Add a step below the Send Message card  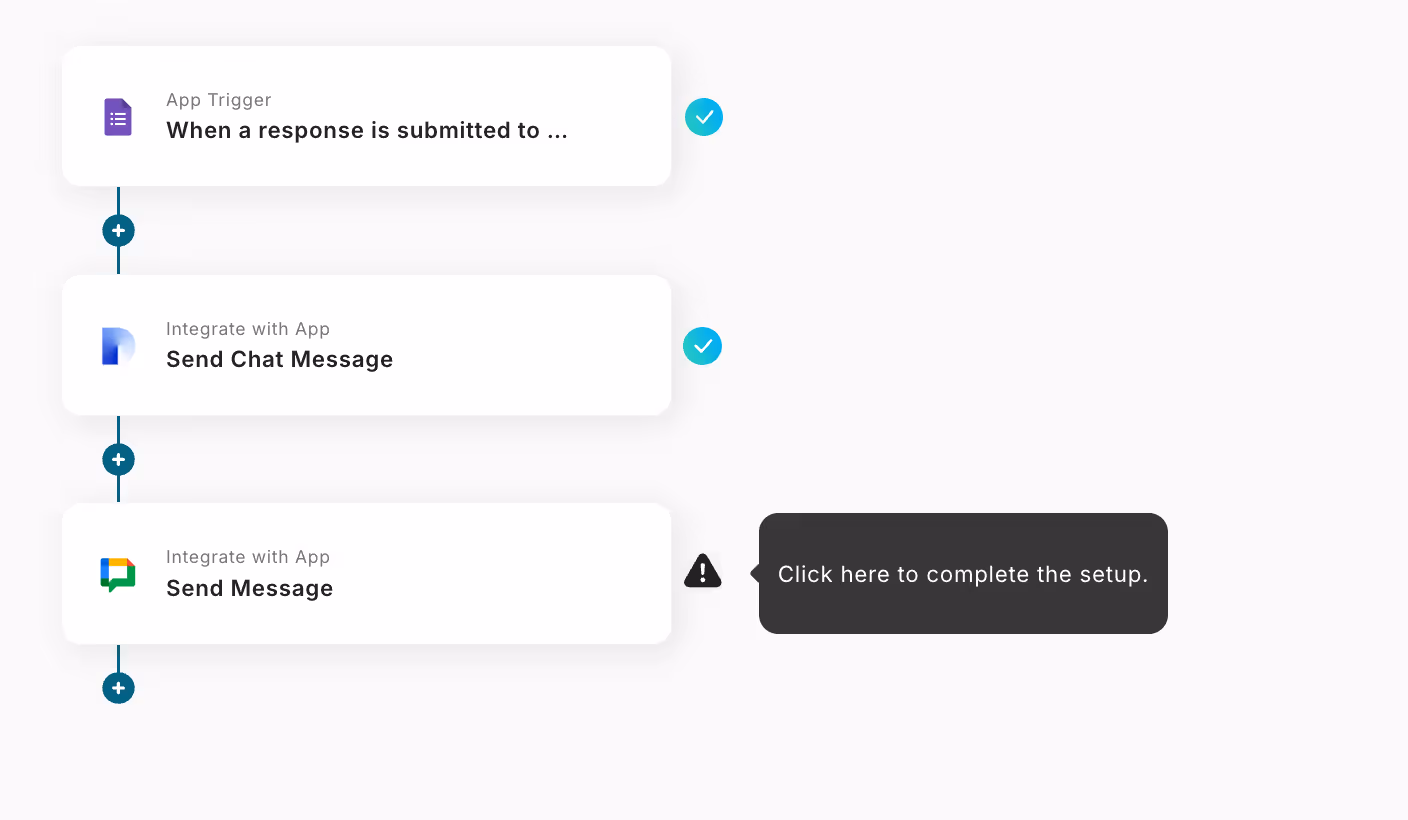pyautogui.click(x=118, y=688)
